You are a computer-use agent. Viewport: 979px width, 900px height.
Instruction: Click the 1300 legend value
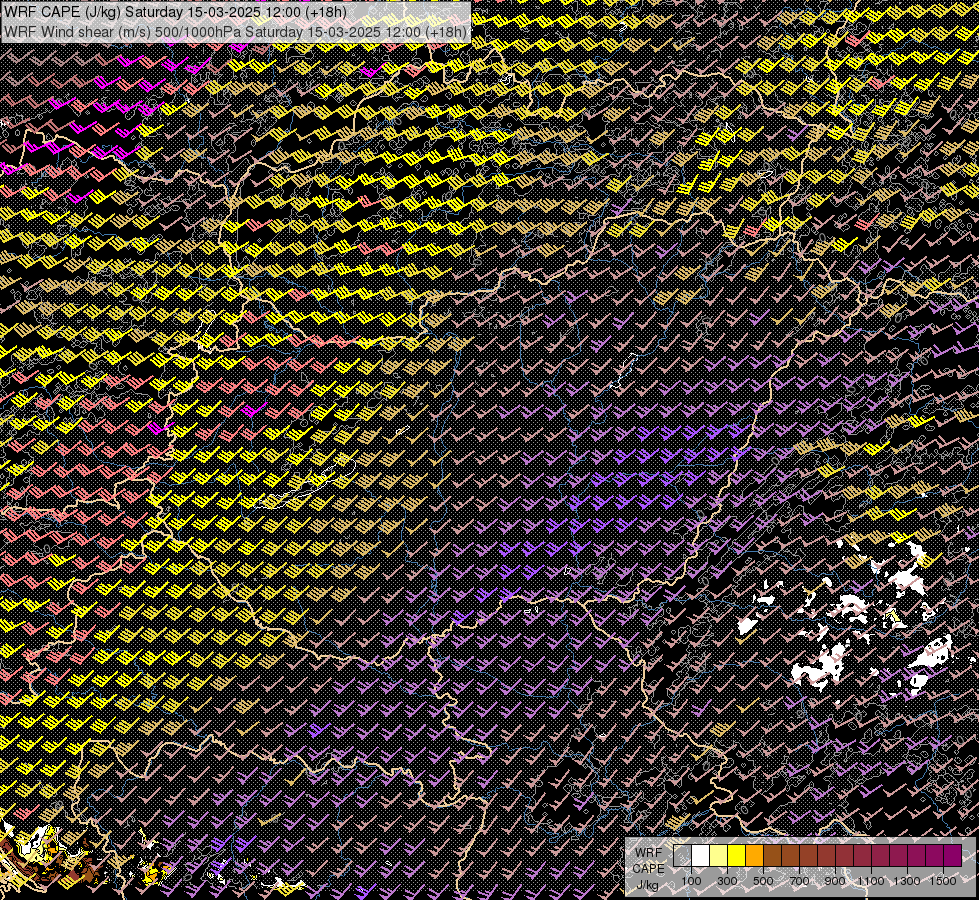click(x=907, y=881)
